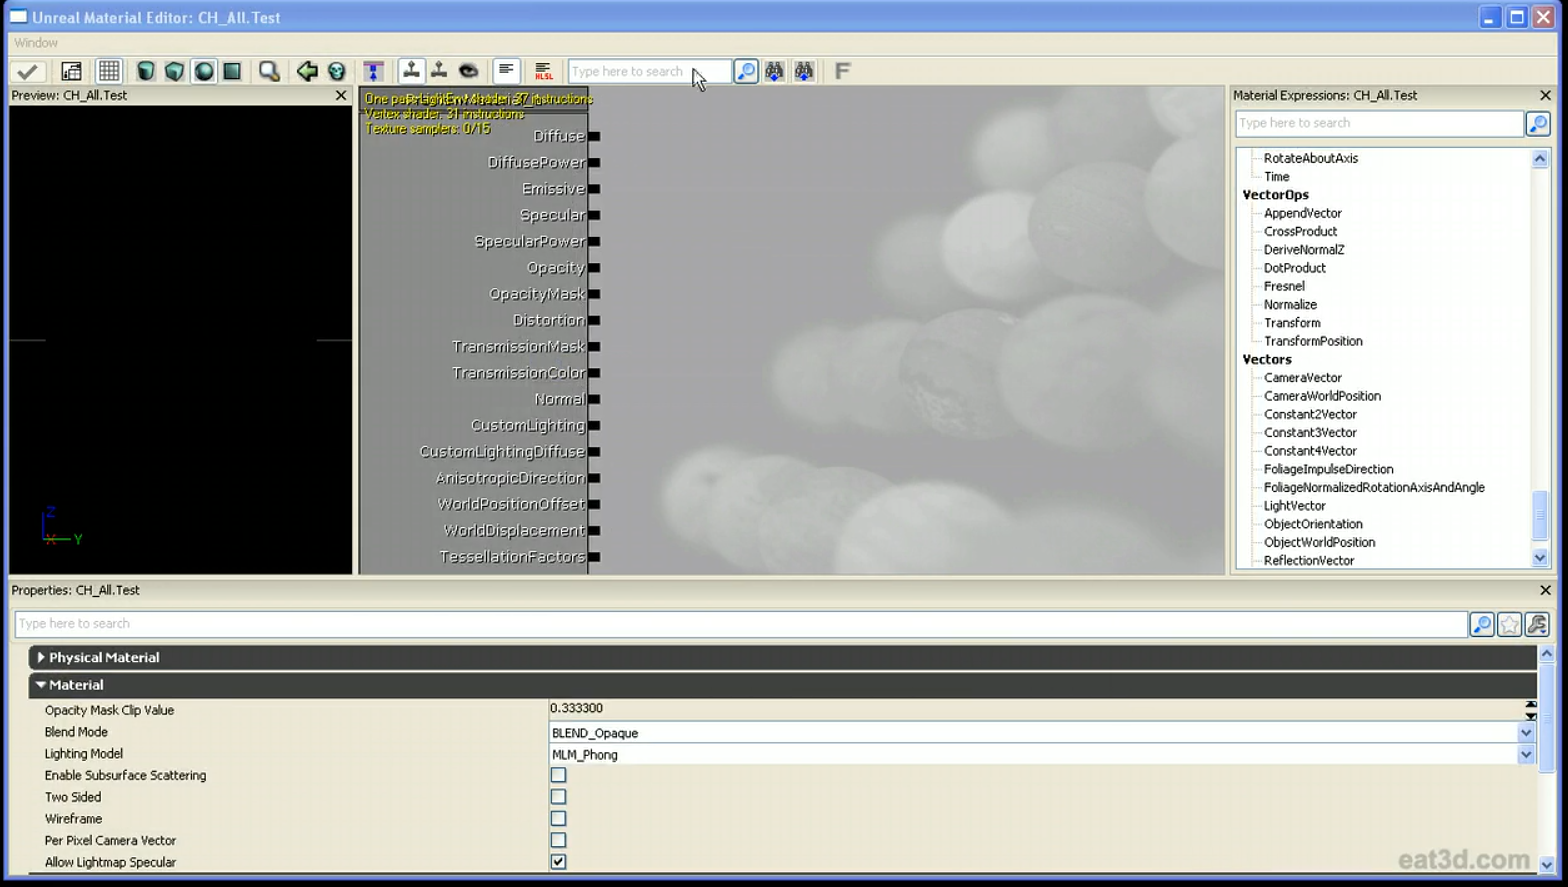1568x887 pixels.
Task: Open the Window menu
Action: pos(36,43)
